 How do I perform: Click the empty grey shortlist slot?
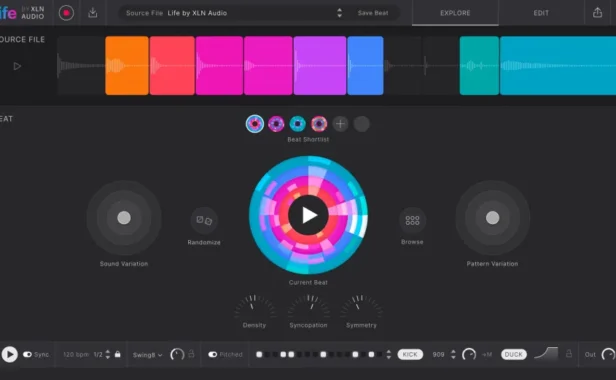tap(361, 124)
